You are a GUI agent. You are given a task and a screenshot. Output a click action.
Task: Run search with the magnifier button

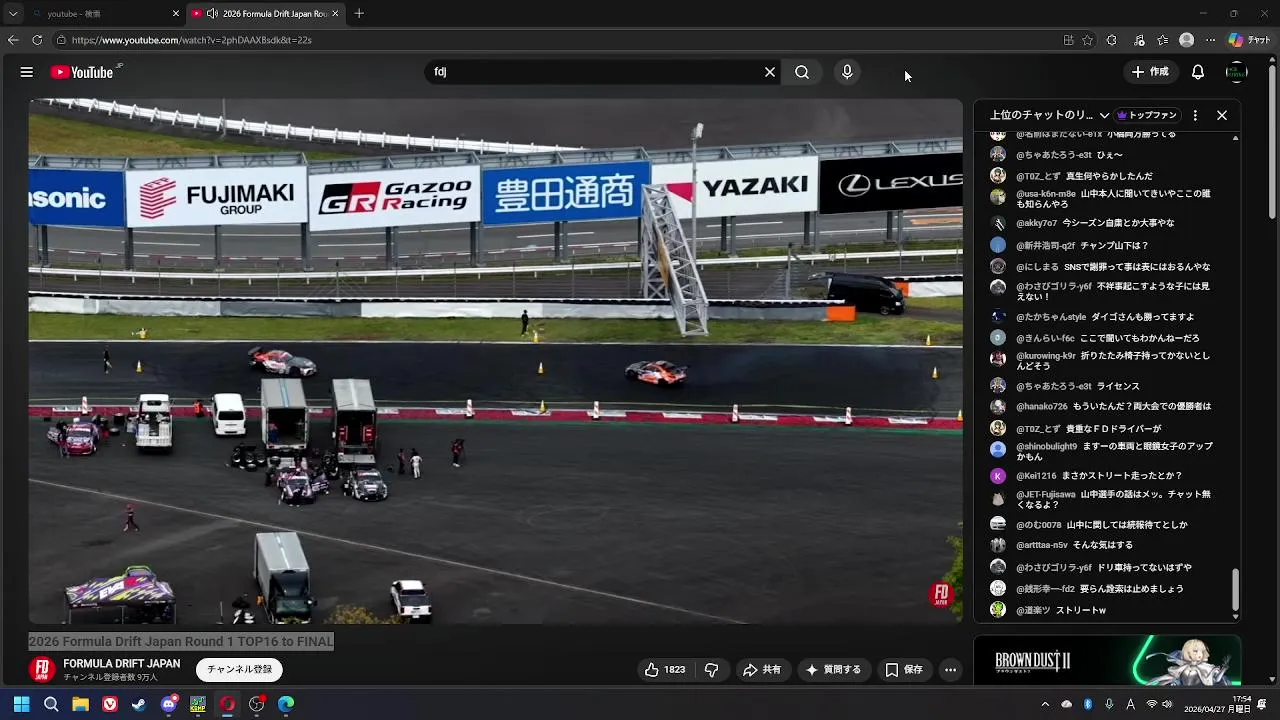802,72
